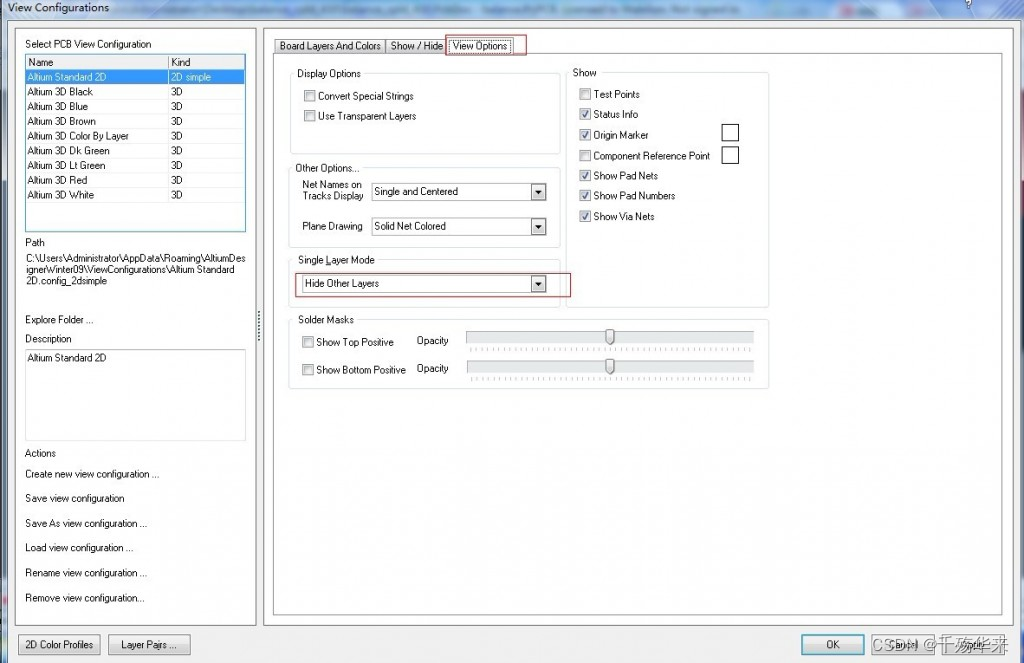The image size is (1024, 663).
Task: Toggle Origin Marker checkbox
Action: click(585, 135)
